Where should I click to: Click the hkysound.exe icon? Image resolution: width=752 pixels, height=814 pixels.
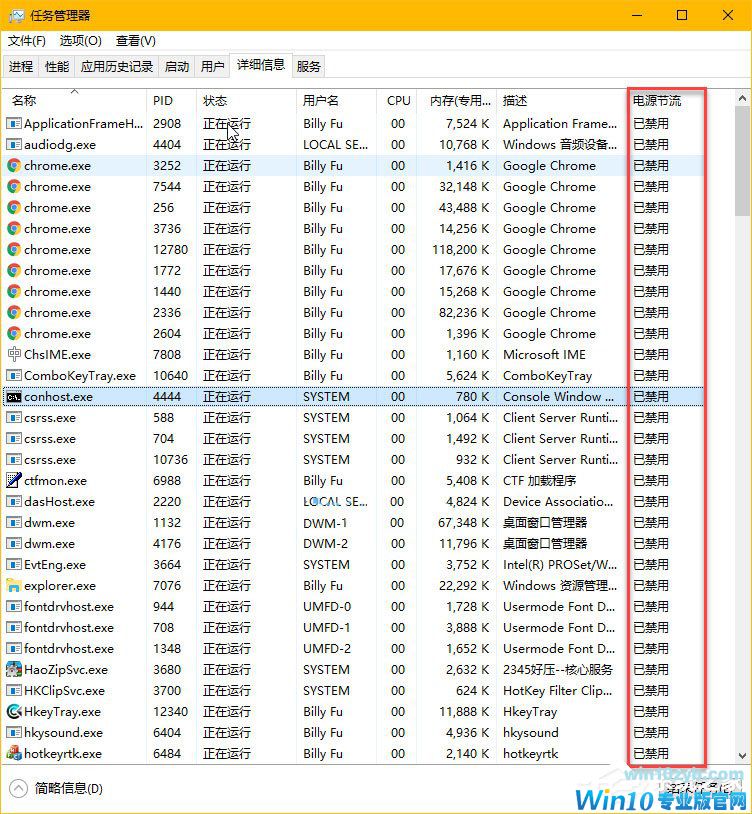(x=13, y=732)
